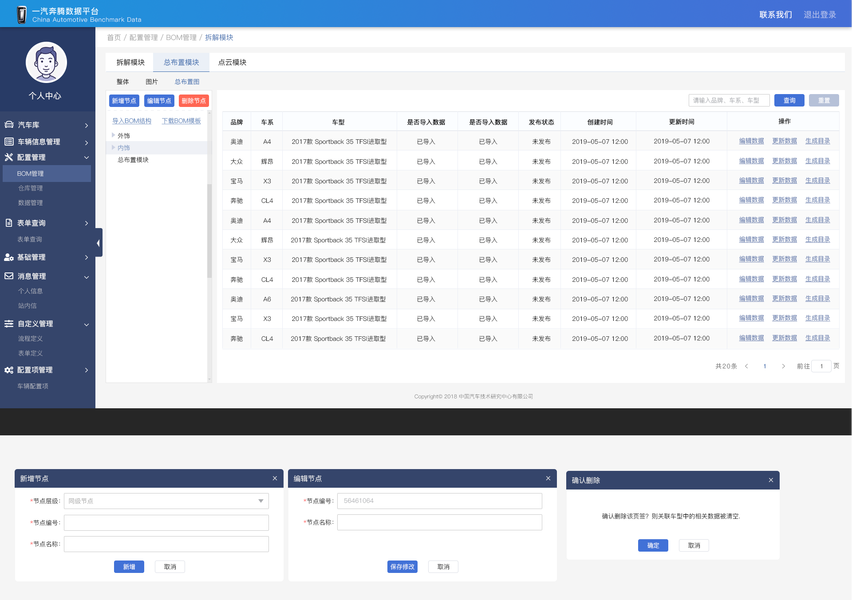
Task: Select the 图片 sub-tab
Action: pyautogui.click(x=152, y=82)
